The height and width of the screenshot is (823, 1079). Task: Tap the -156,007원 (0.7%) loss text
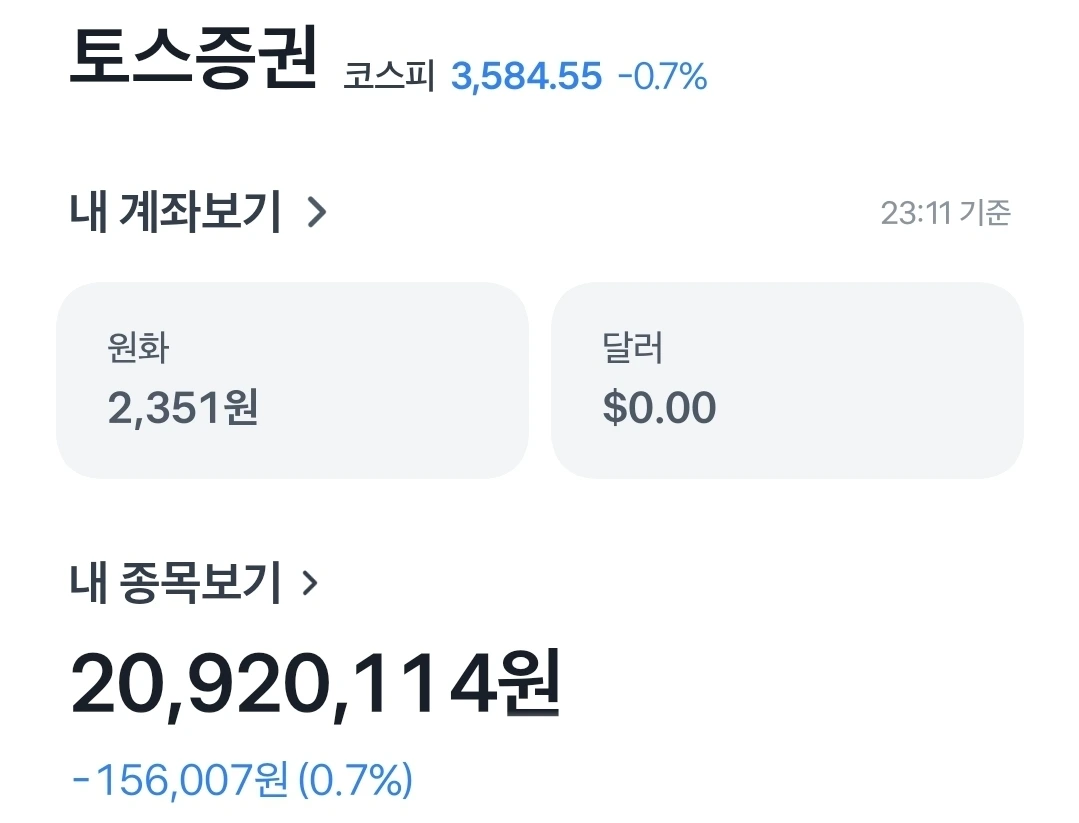[x=242, y=780]
